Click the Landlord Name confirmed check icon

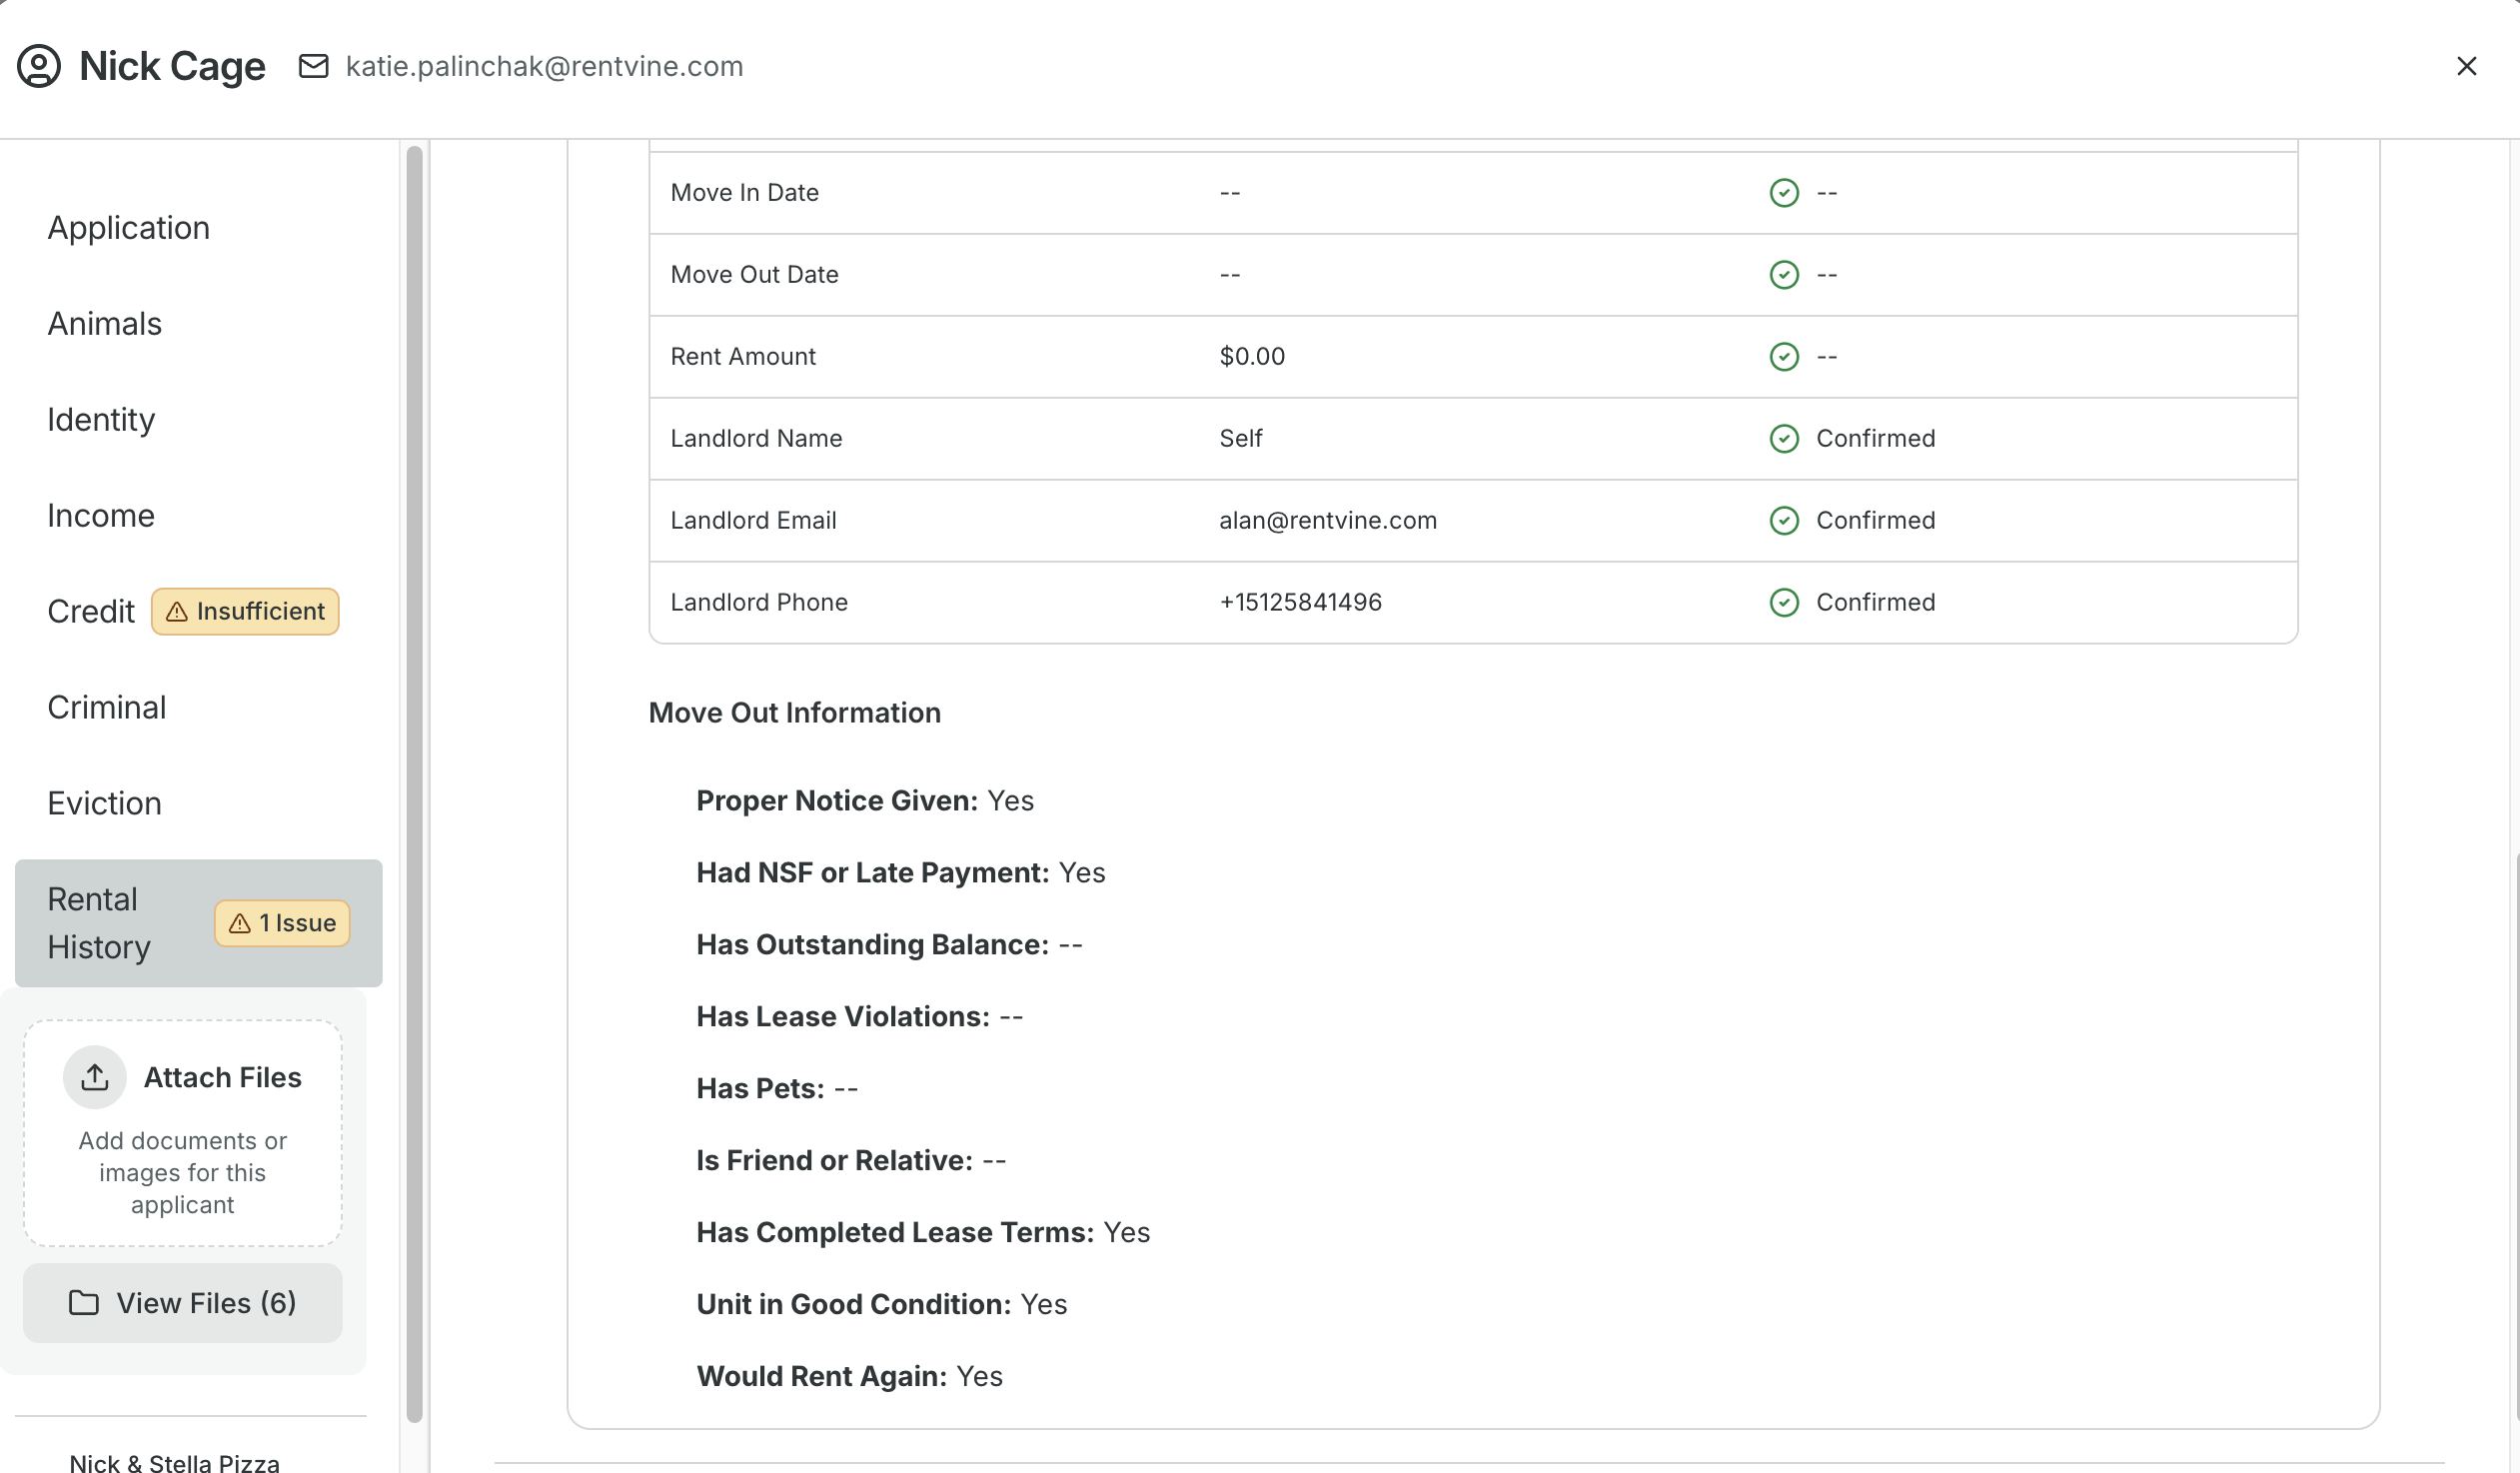coord(1784,438)
